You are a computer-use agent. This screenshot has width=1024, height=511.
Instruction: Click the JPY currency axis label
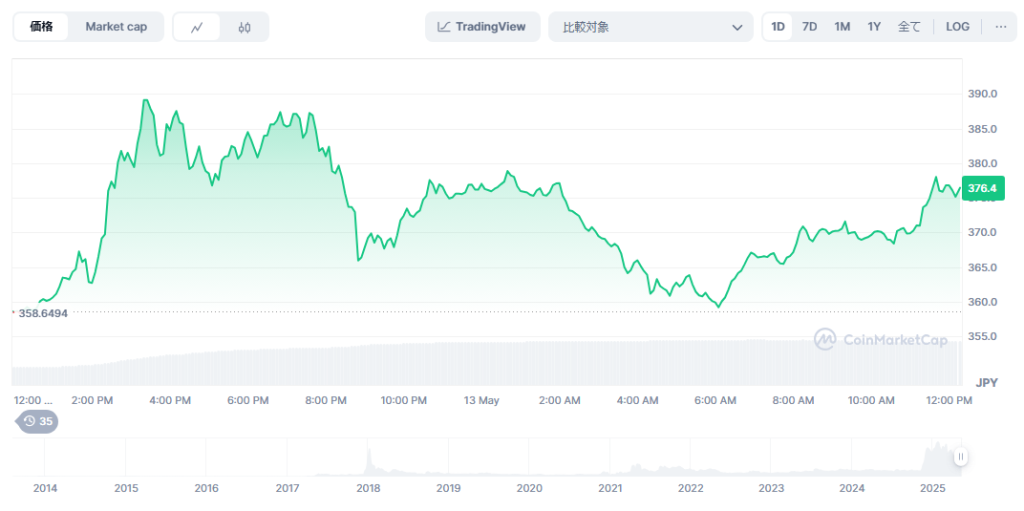click(x=986, y=382)
